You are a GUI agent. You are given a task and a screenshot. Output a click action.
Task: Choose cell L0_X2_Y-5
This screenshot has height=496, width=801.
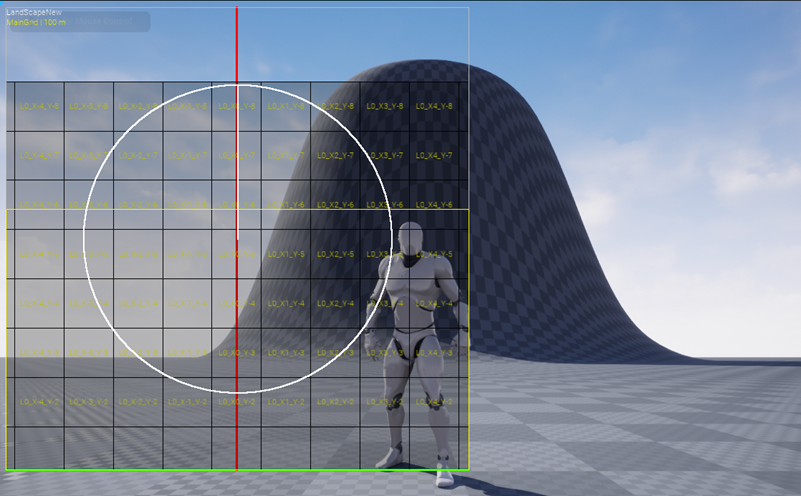[336, 254]
